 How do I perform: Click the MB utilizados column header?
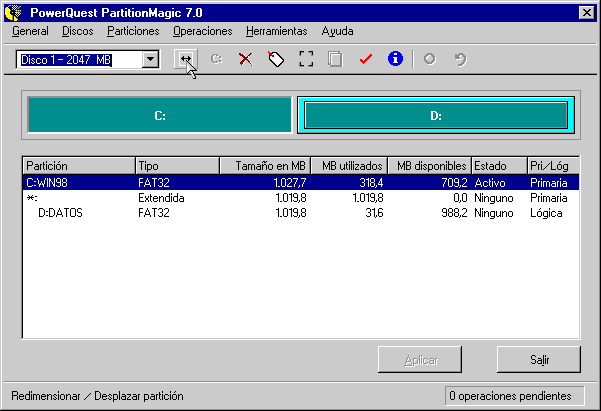(349, 166)
